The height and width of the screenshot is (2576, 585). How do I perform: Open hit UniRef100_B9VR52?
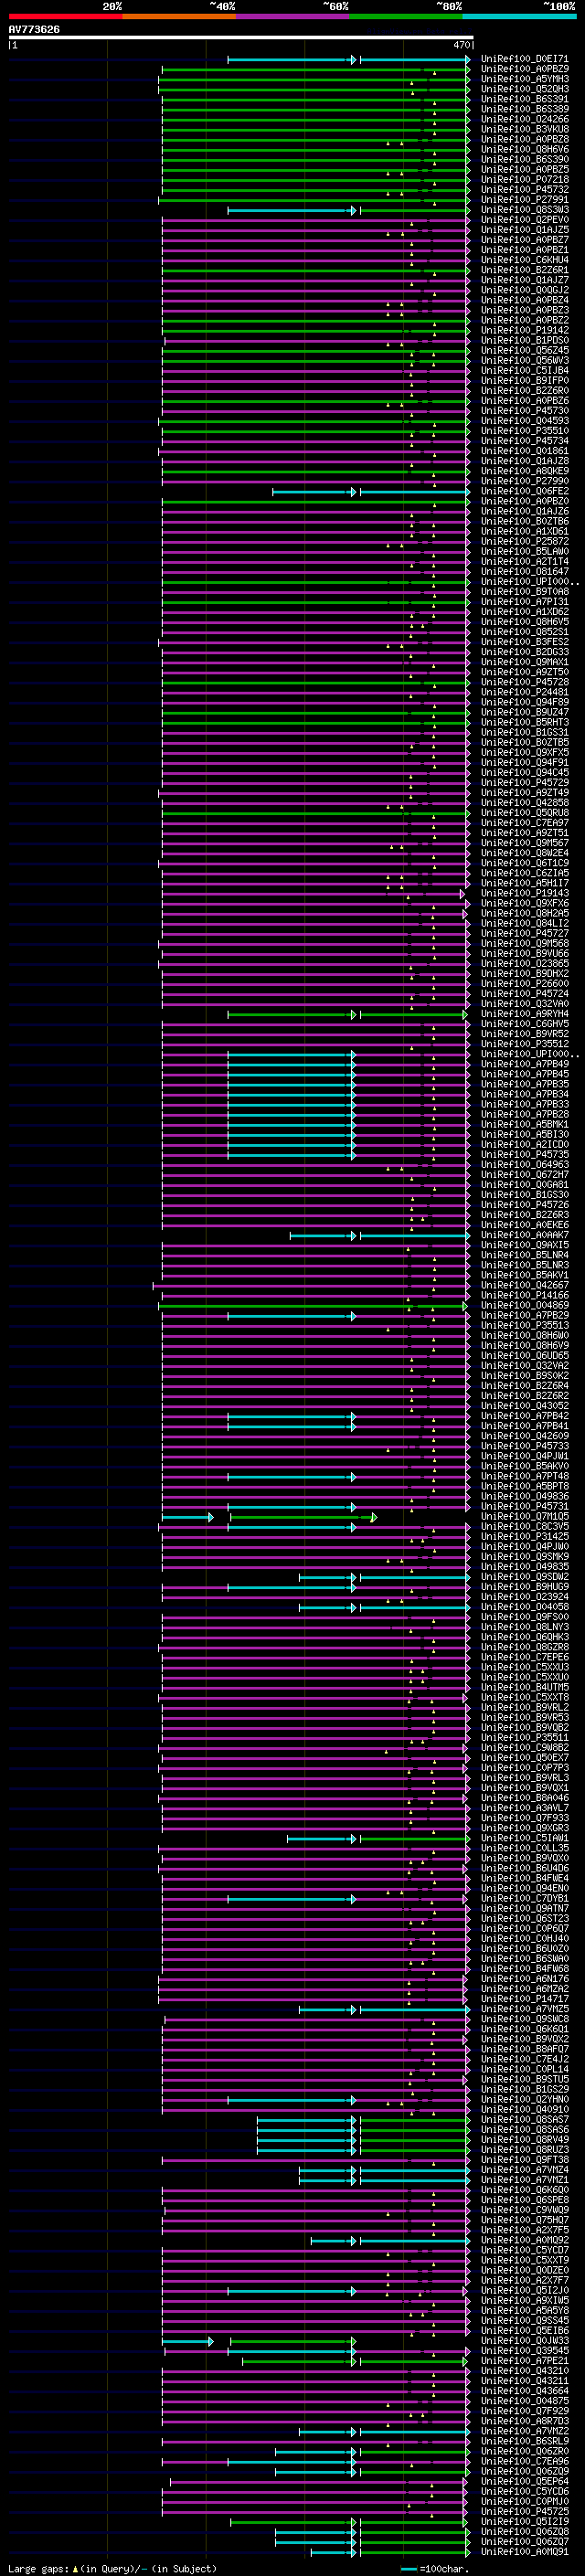pos(524,1035)
